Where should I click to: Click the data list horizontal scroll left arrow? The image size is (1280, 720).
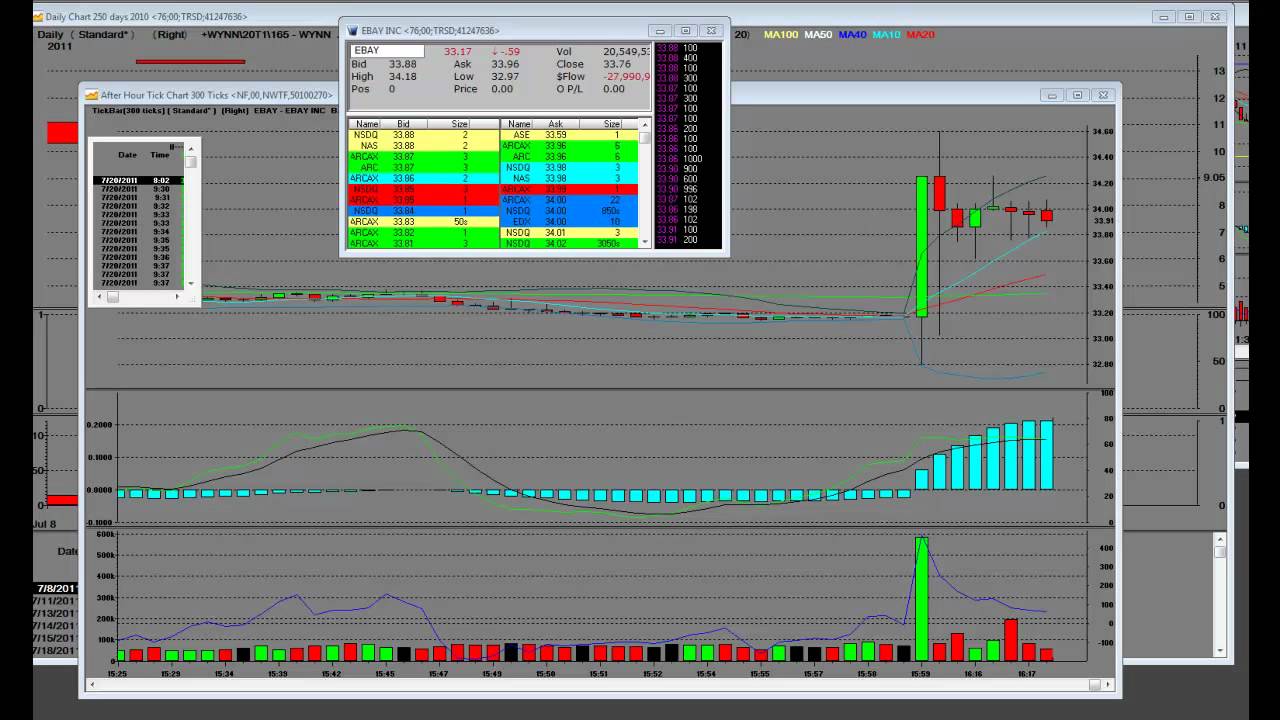[99, 297]
